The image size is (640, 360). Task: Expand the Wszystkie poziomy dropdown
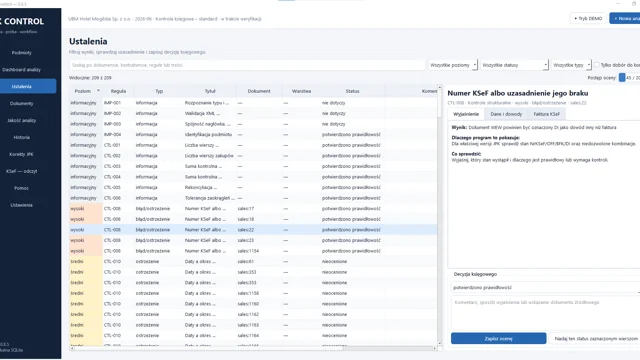453,65
